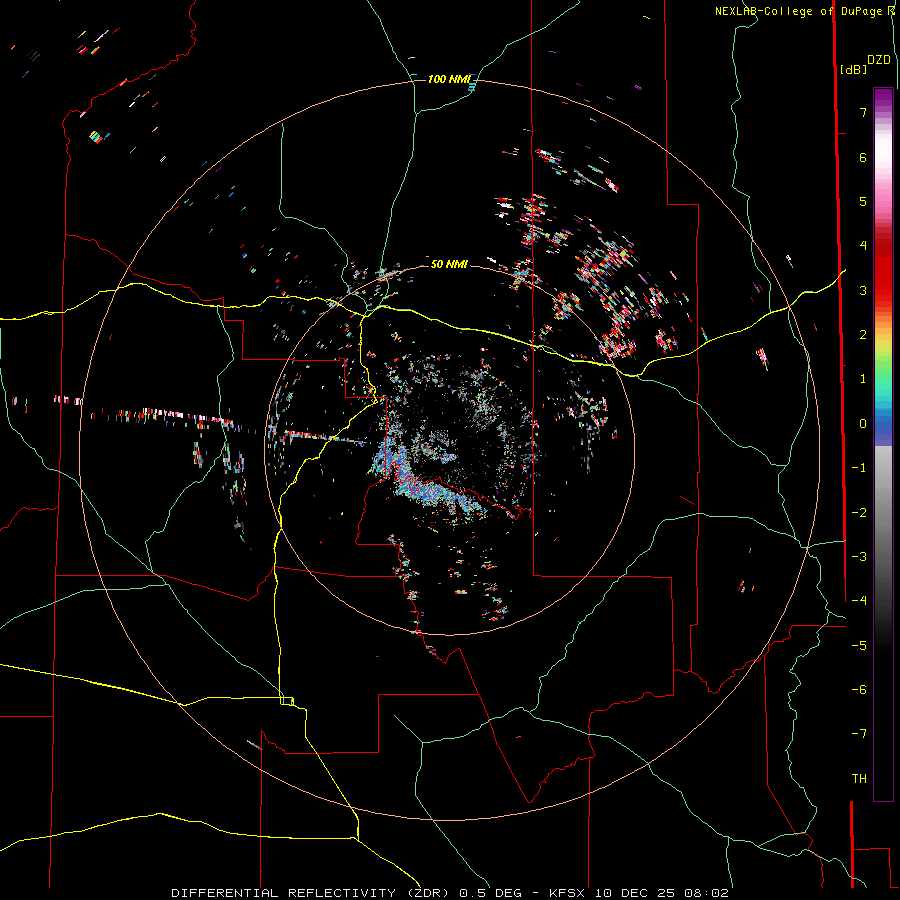Select the 5 dB tick label

(863, 201)
